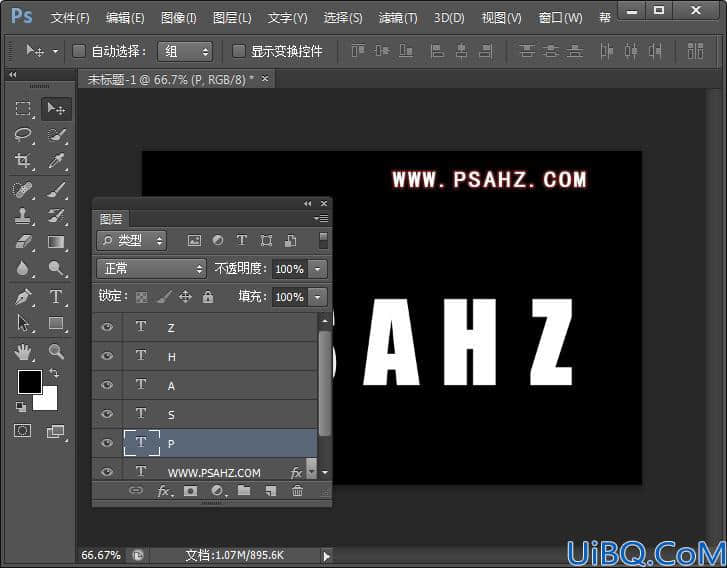The height and width of the screenshot is (568, 727).
Task: Open the 组 auto-select dropdown
Action: [185, 51]
